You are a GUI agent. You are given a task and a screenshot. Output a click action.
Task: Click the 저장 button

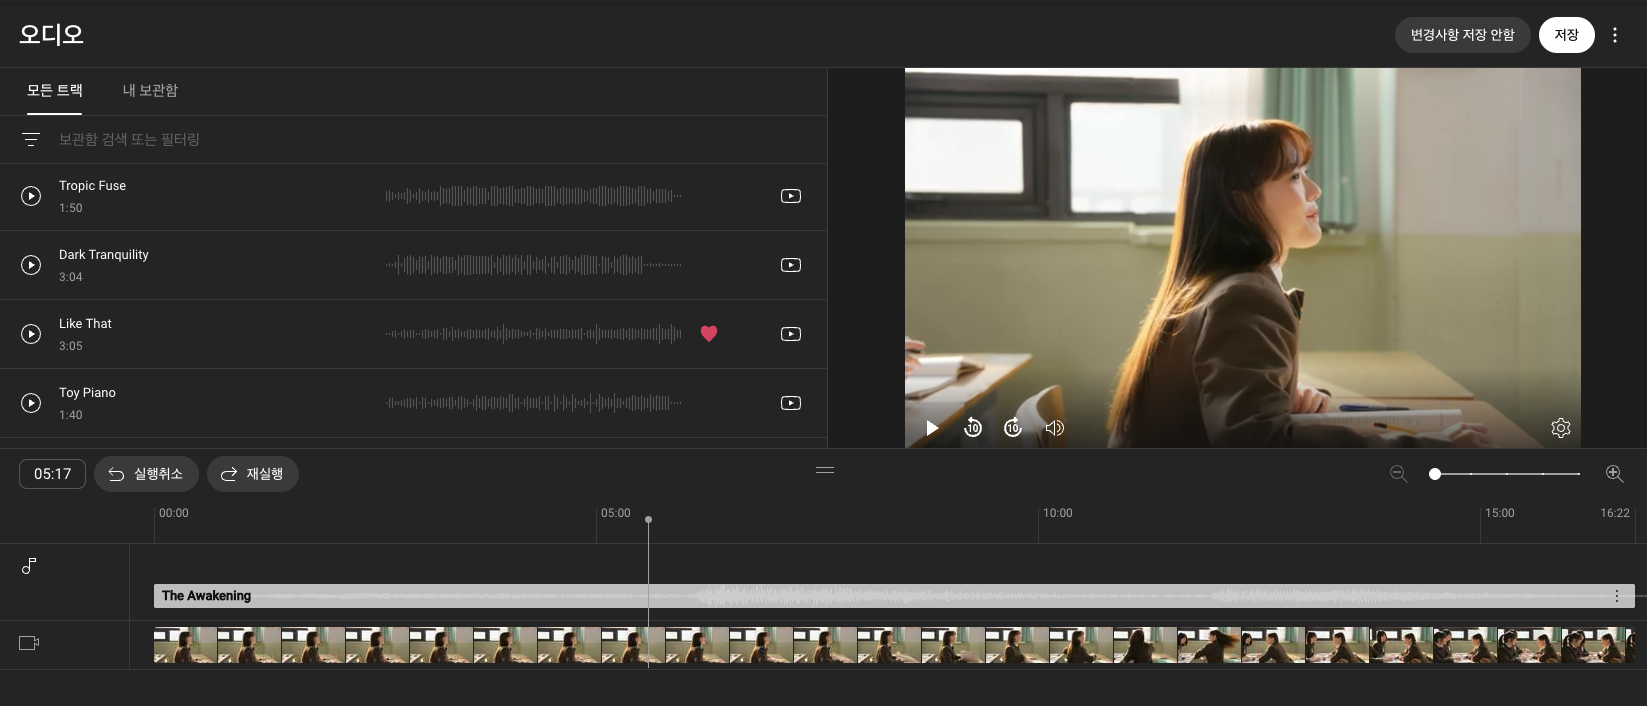1566,35
